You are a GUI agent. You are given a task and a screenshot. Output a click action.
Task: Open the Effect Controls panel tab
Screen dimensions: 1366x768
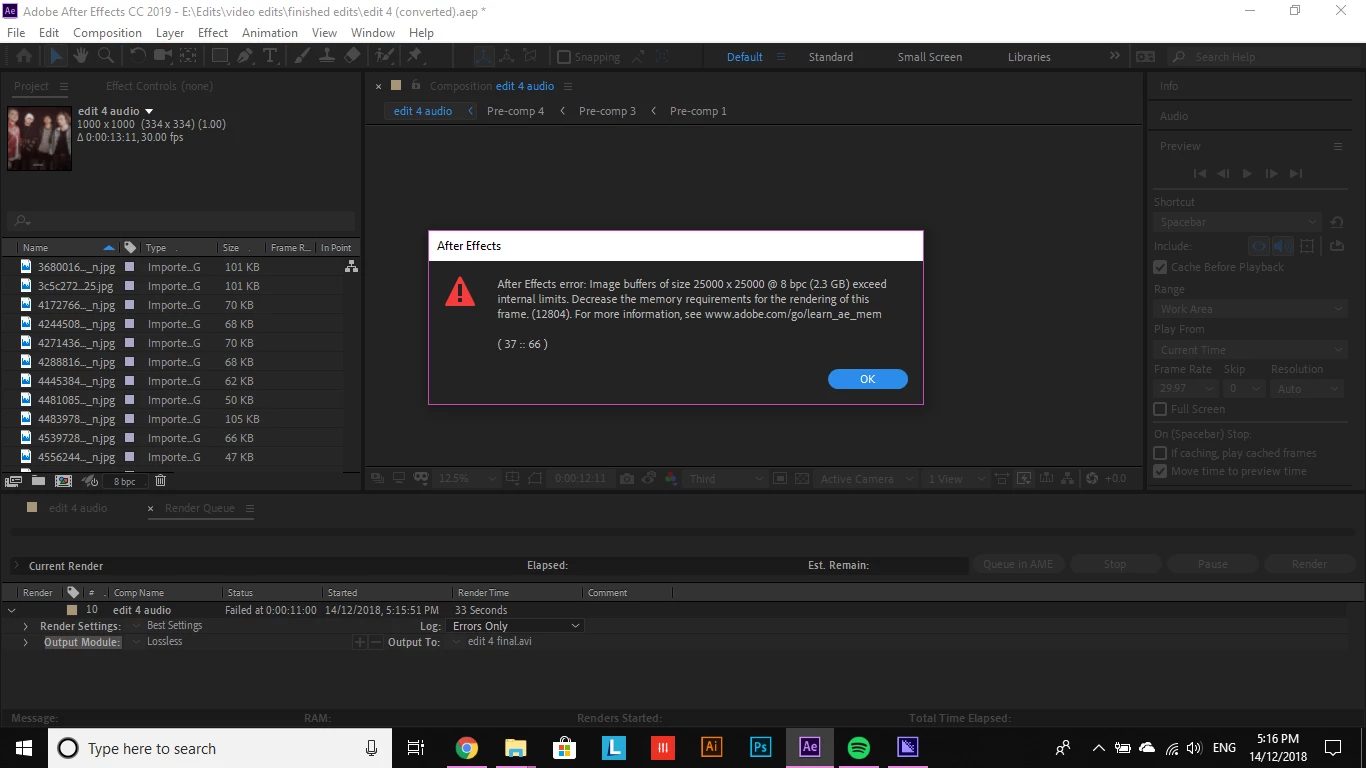(x=159, y=86)
